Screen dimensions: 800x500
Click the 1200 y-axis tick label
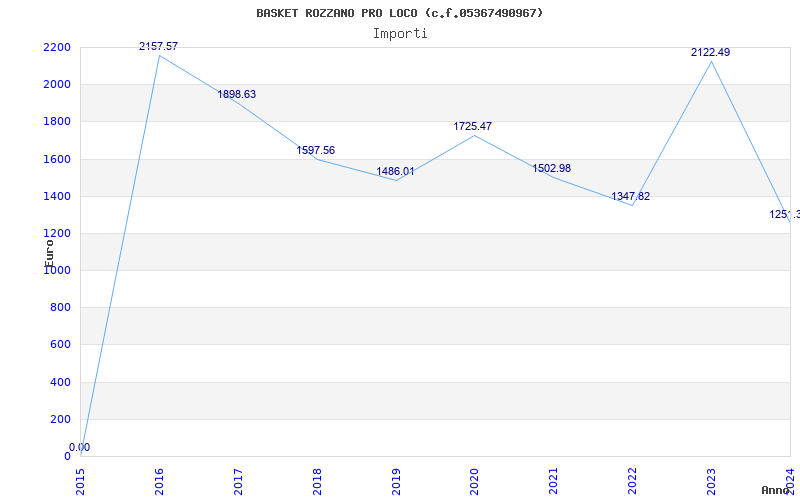tap(57, 234)
